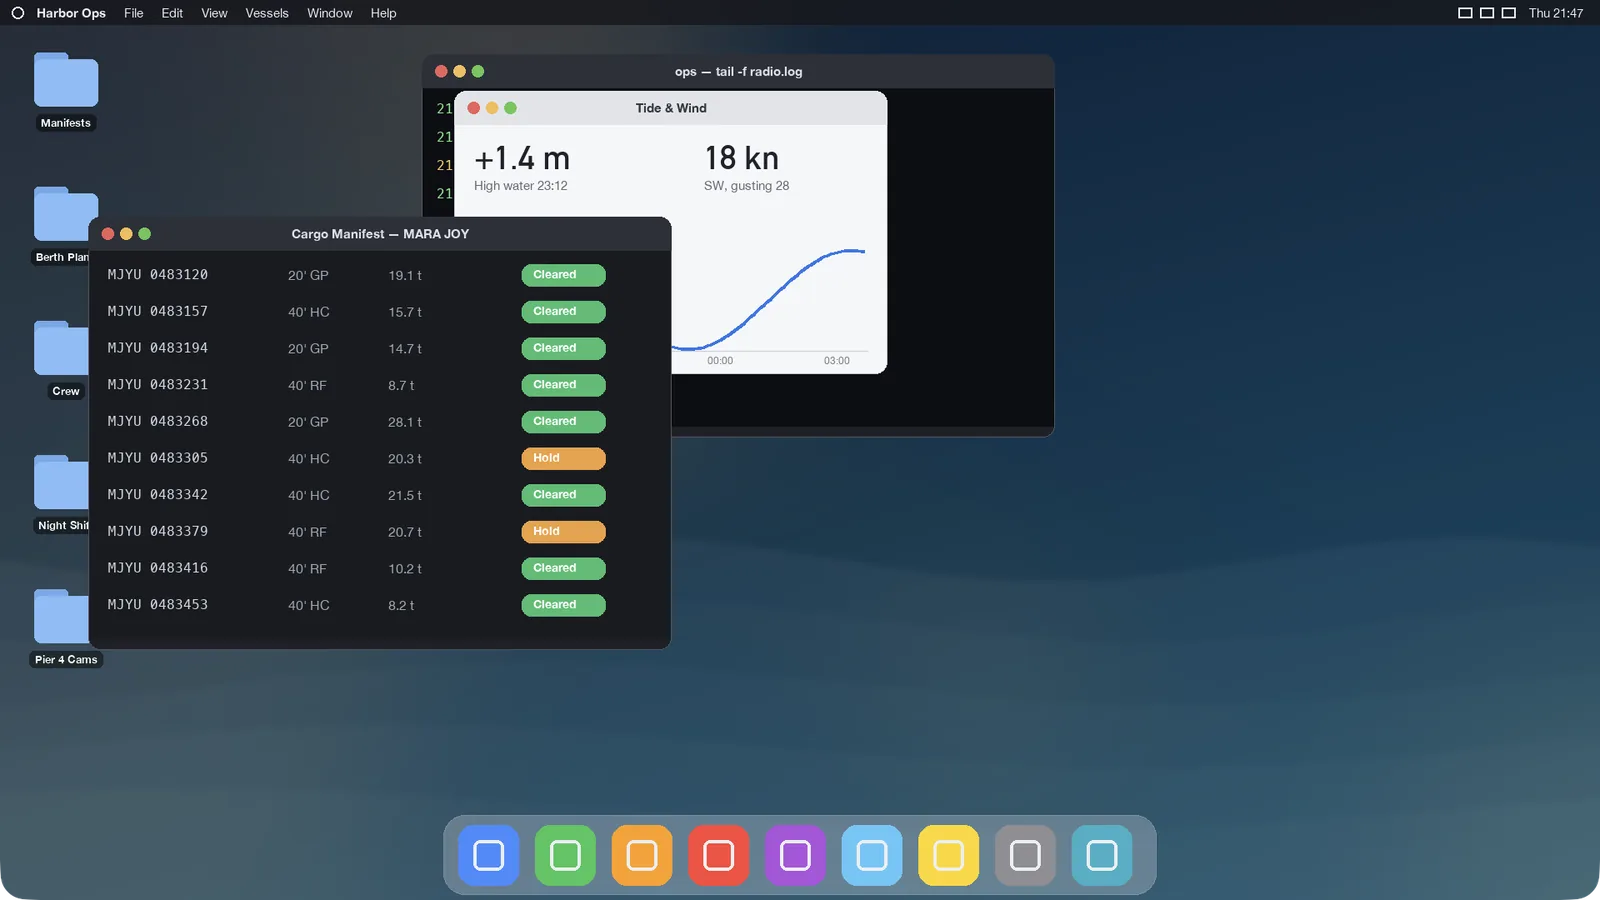Image resolution: width=1600 pixels, height=900 pixels.
Task: Click Hold badge for MJYU 0483379
Action: click(563, 531)
